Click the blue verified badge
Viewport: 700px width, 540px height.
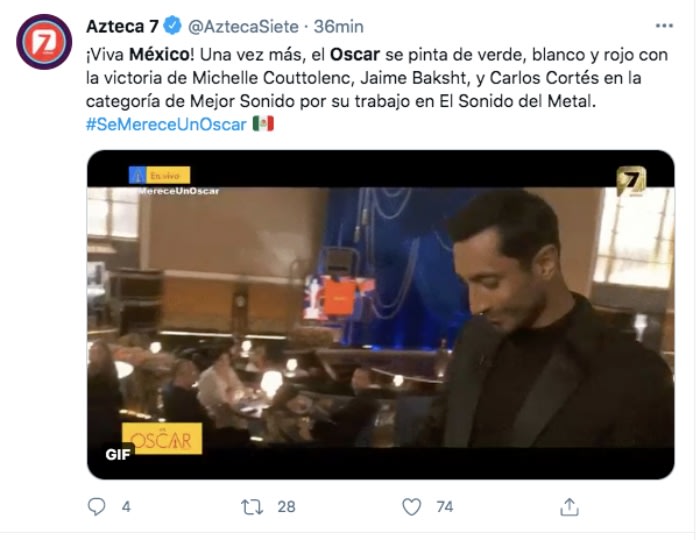tap(172, 25)
